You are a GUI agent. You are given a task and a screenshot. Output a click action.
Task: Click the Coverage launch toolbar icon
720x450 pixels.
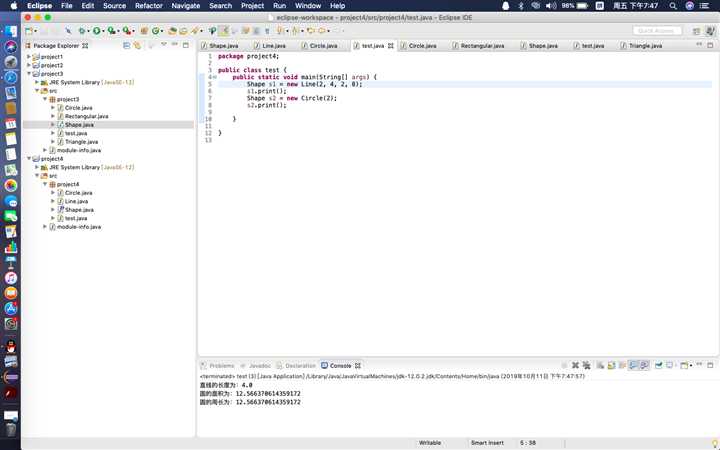coord(112,31)
